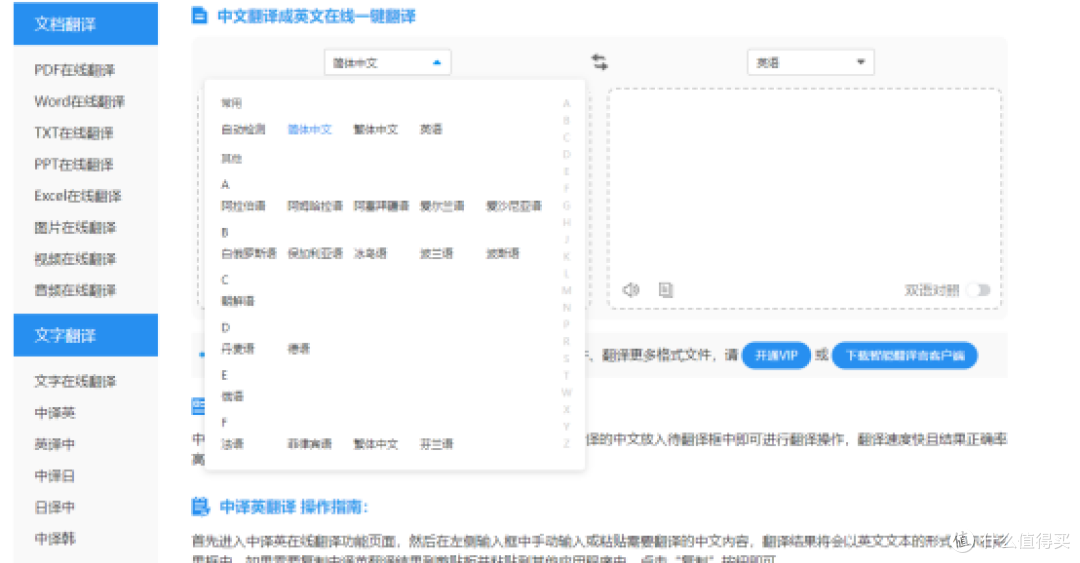Screen dimensions: 1080x563
Task: Click the document icon beside page title
Action: point(199,15)
